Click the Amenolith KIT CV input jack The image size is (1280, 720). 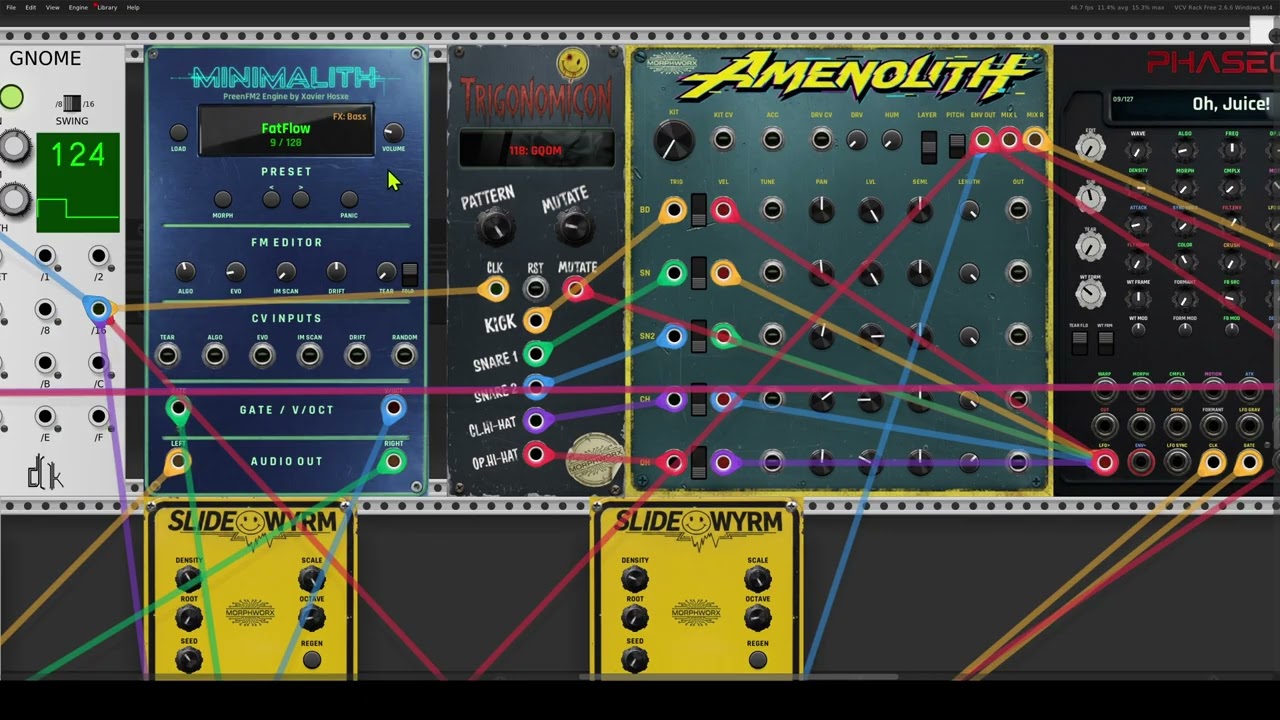(x=722, y=140)
